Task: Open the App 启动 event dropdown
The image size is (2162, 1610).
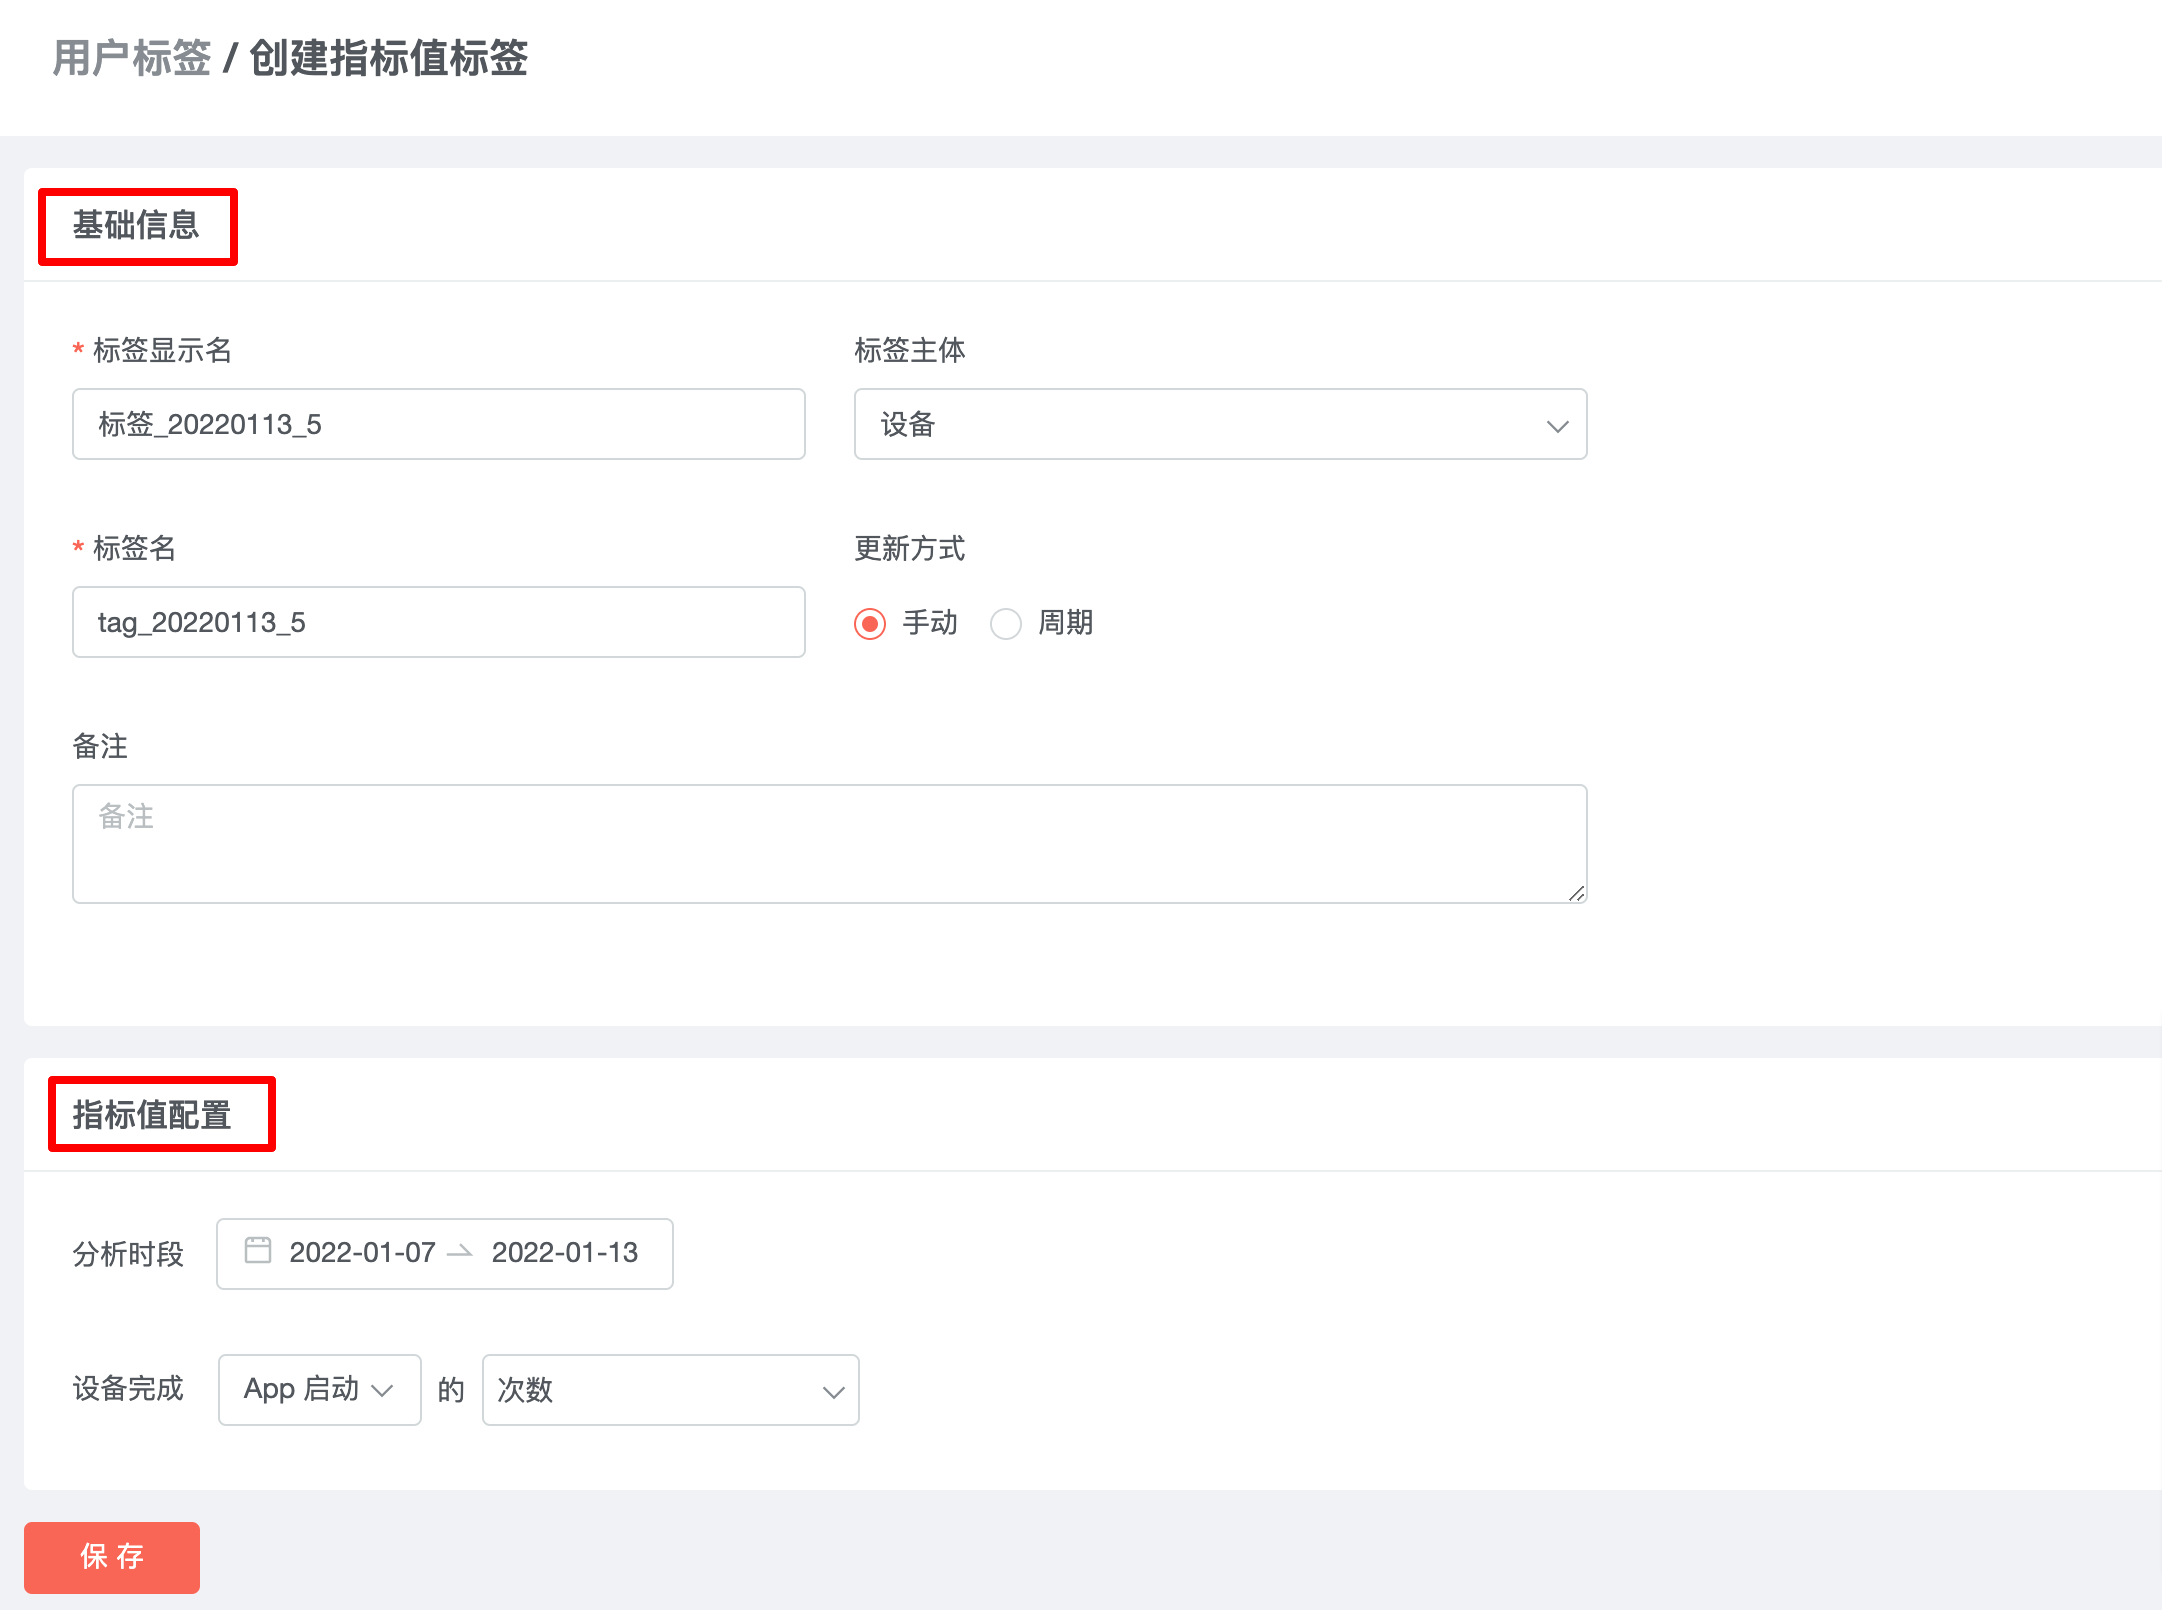Action: 320,1390
